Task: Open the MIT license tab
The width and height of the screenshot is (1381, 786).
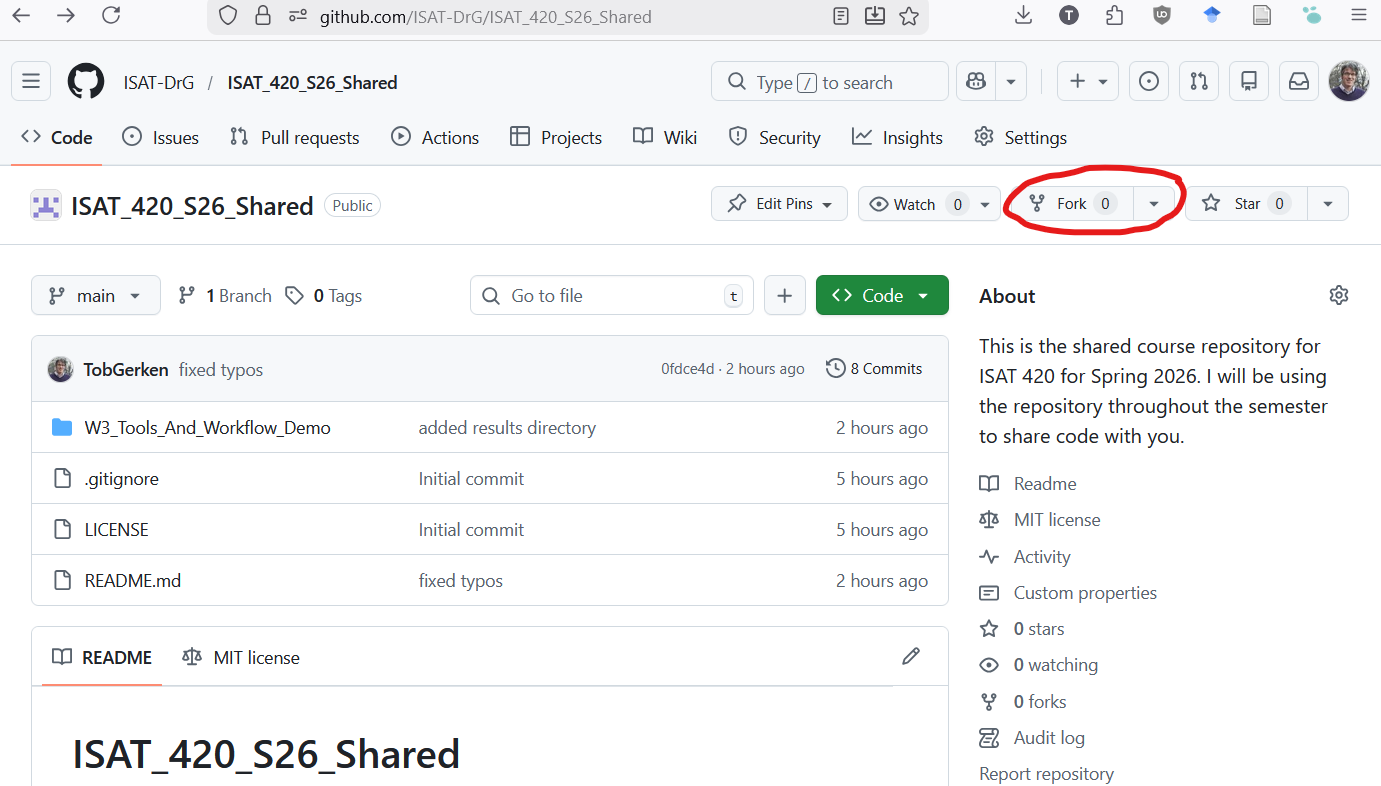Action: (x=241, y=658)
